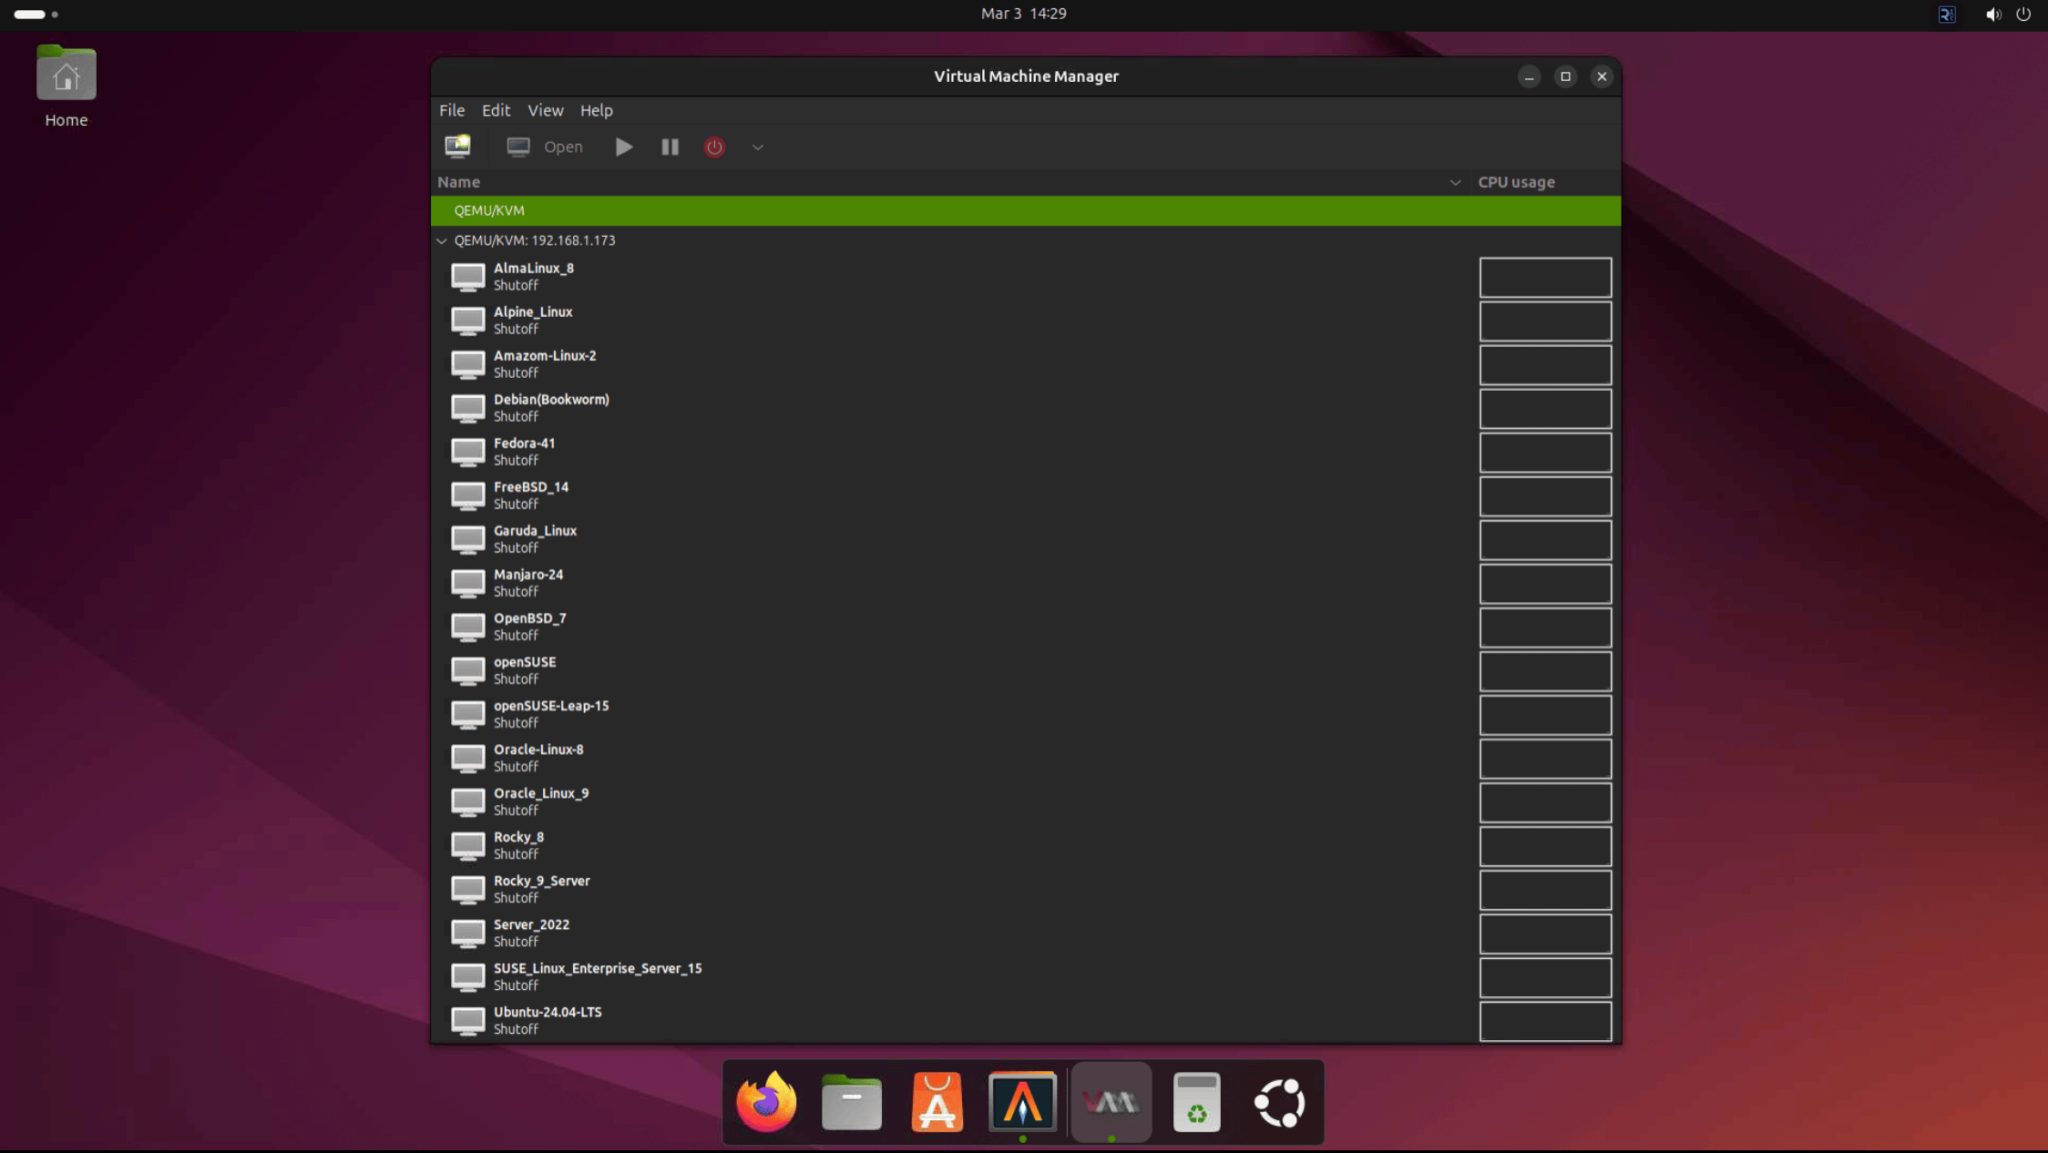Screen dimensions: 2048x1153
Task: Open Ubuntu Software from the dock
Action: [x=936, y=1101]
